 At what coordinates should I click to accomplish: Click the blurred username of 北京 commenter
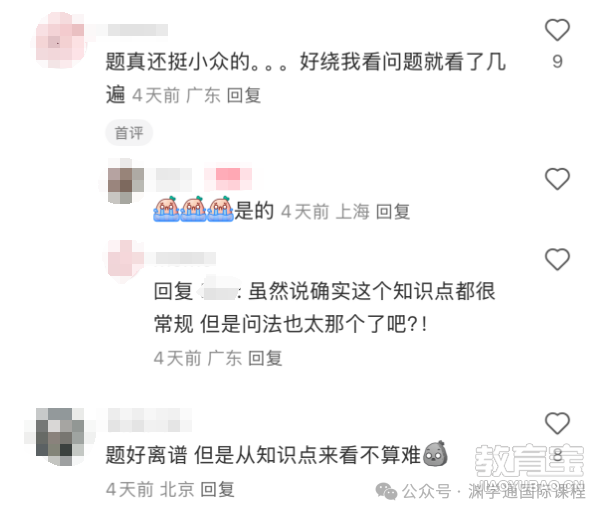click(150, 420)
